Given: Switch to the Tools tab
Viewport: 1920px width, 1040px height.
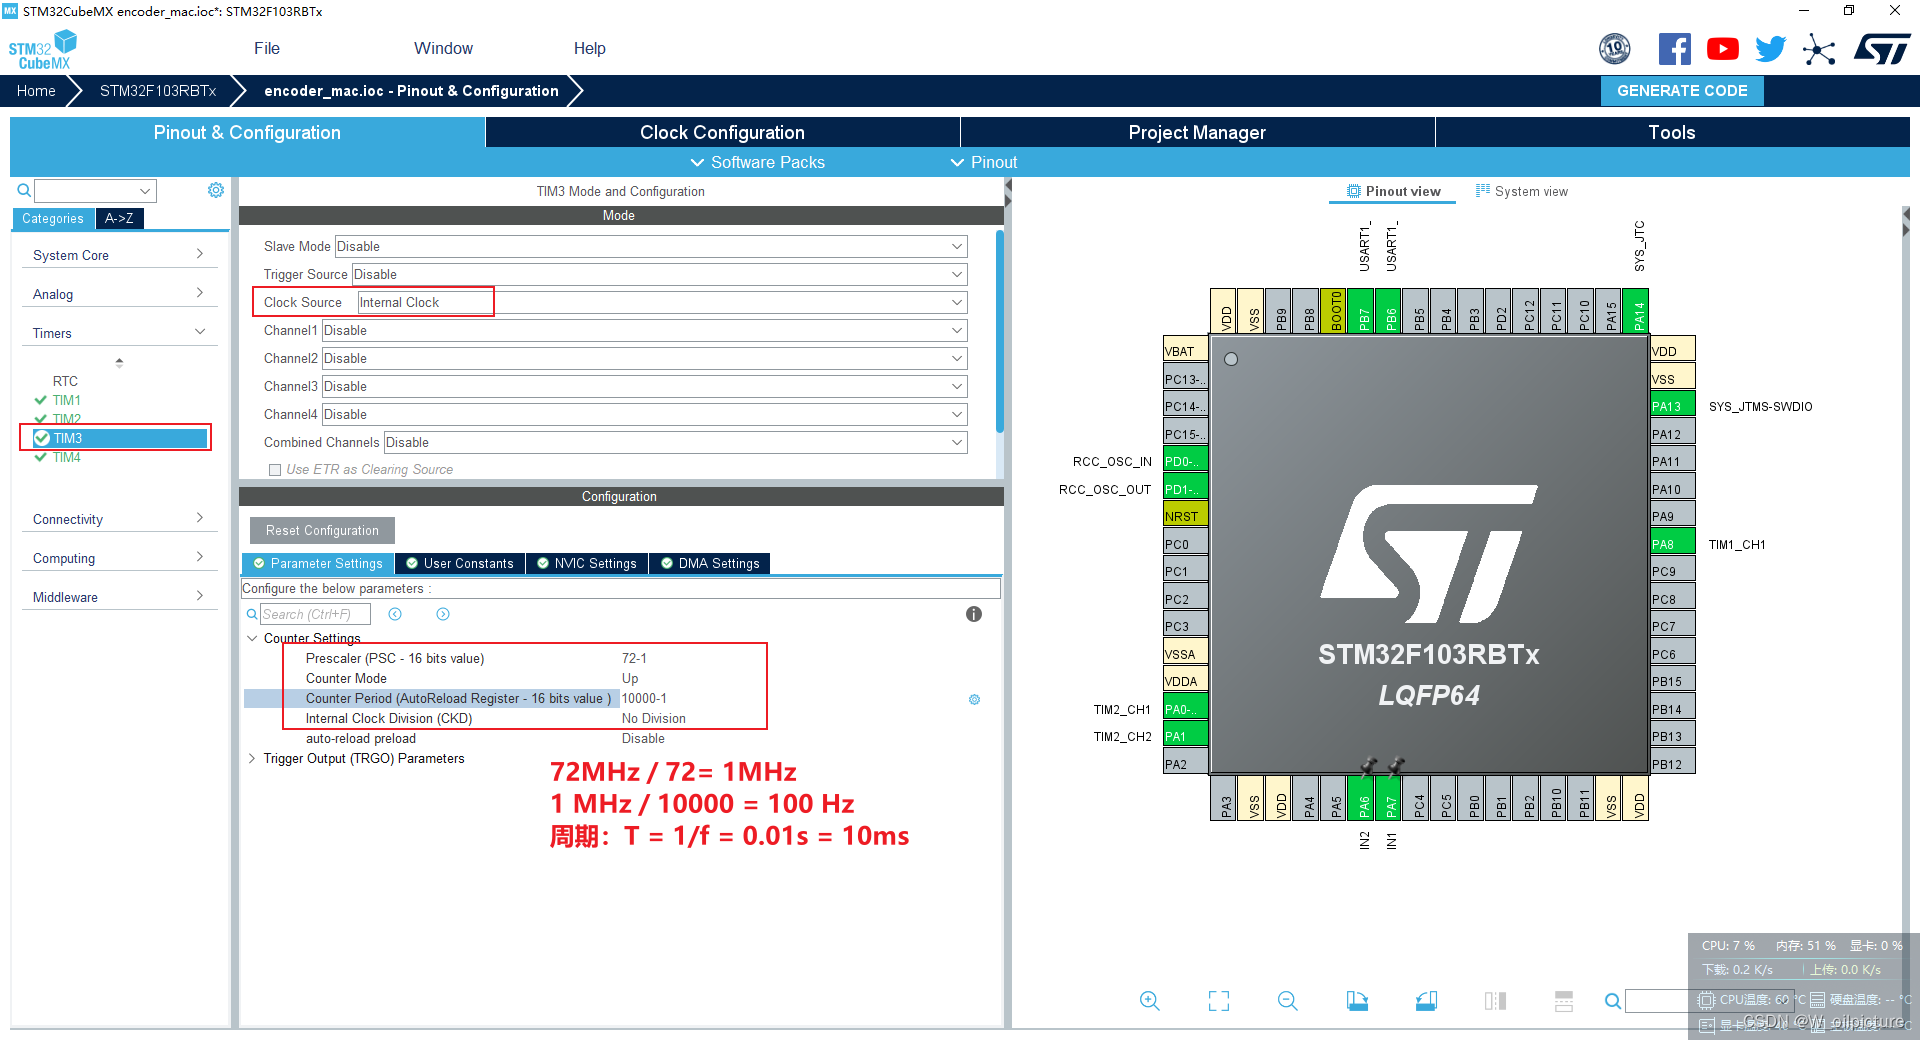Looking at the screenshot, I should 1672,132.
